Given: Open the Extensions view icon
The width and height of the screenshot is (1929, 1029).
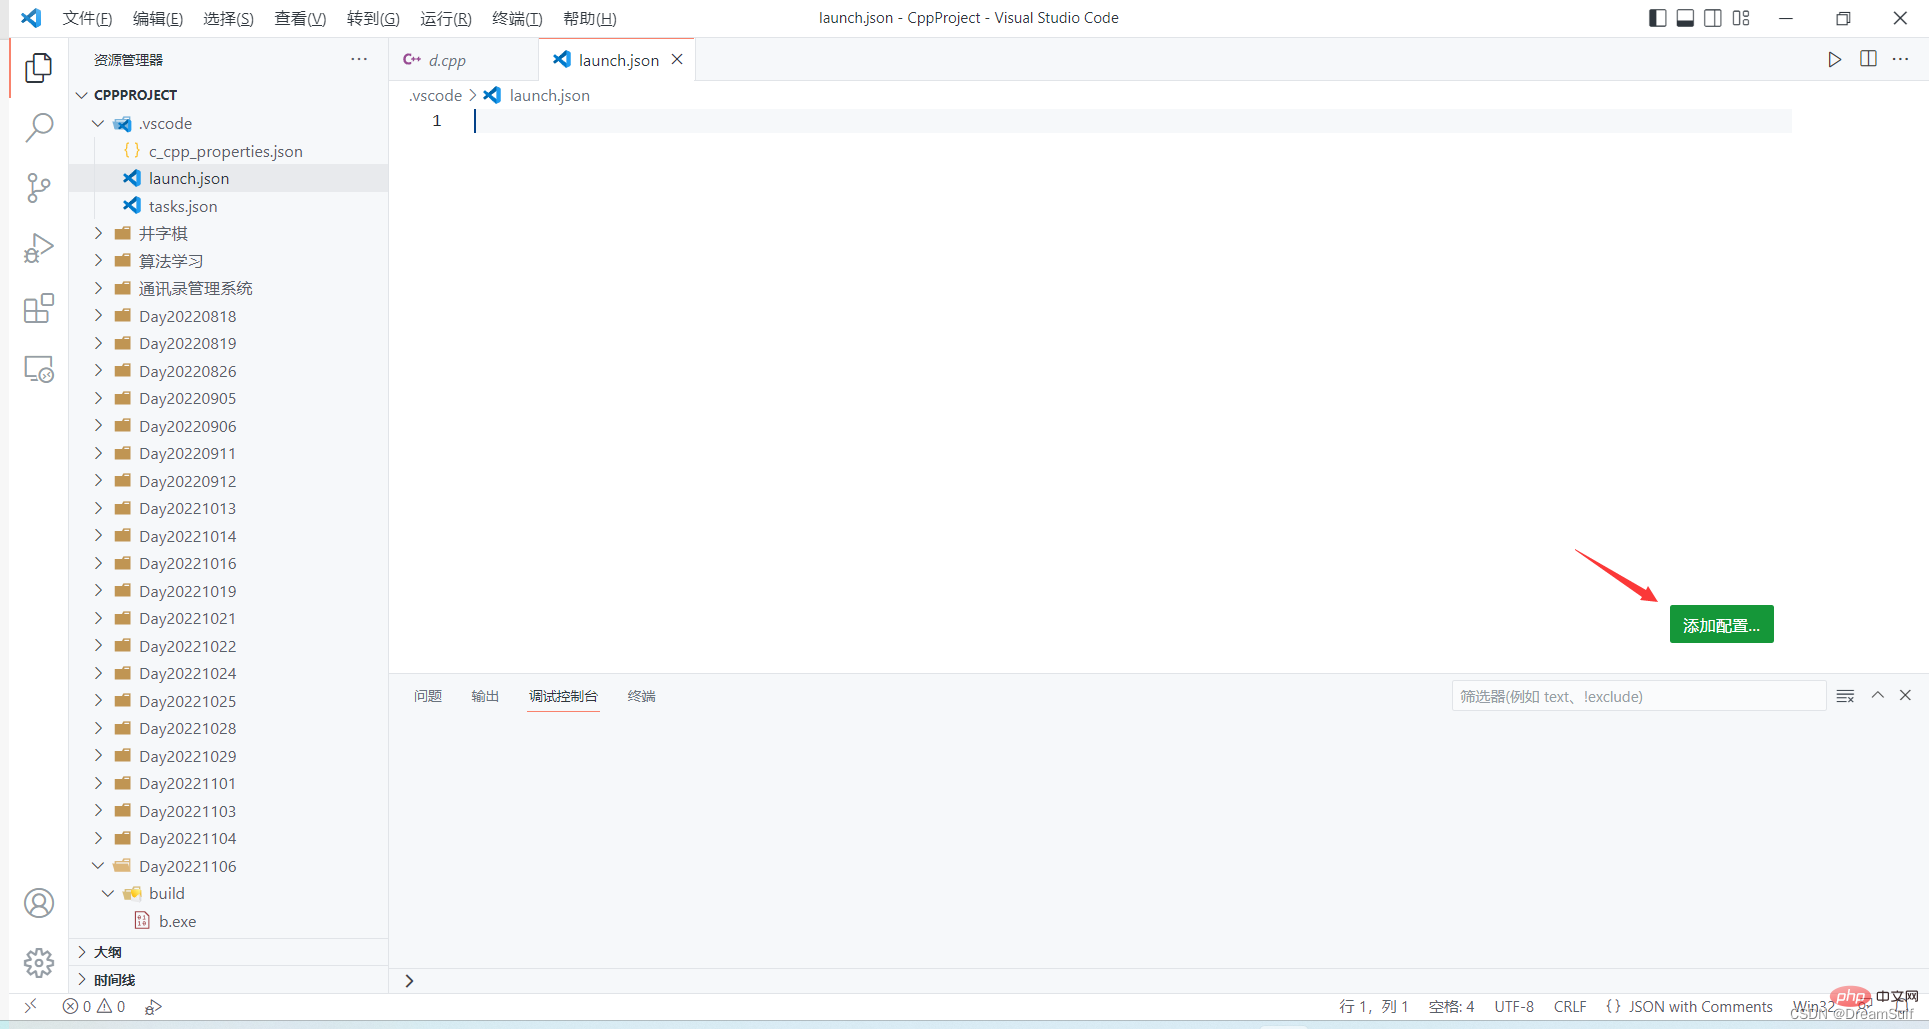Looking at the screenshot, I should click(38, 309).
